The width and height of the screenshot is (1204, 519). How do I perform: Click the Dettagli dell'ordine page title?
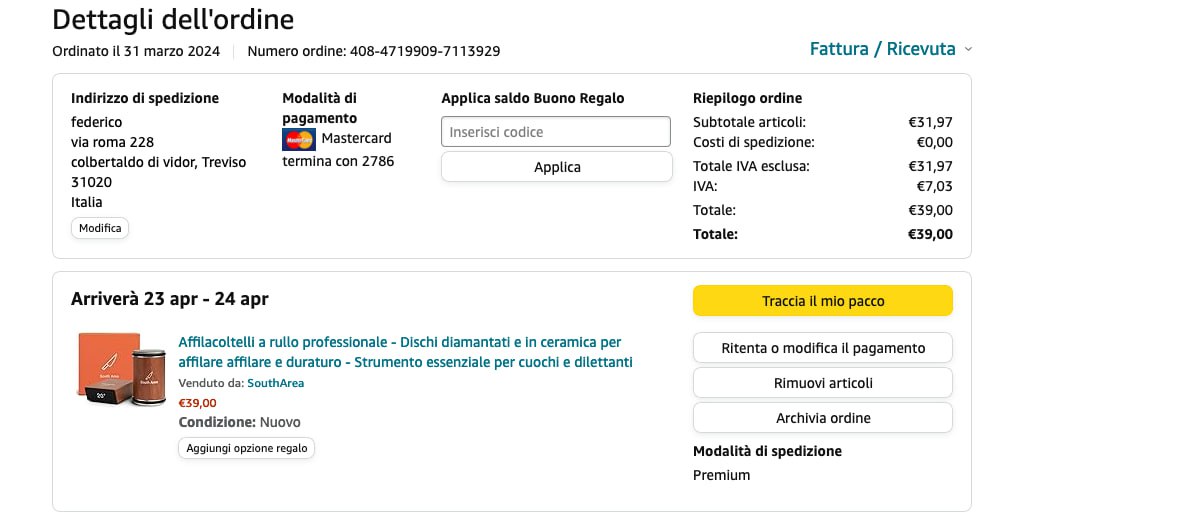(173, 19)
